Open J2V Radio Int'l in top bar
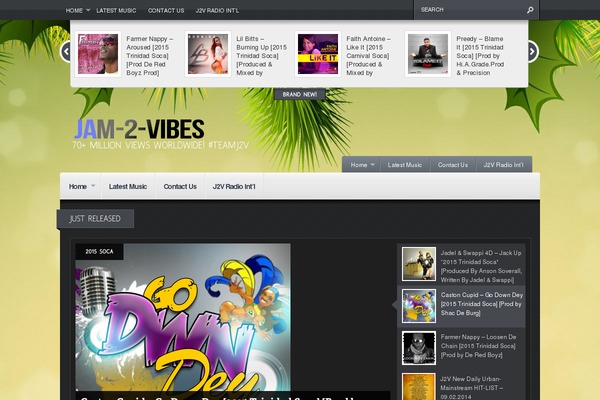The image size is (600, 400). tap(217, 10)
